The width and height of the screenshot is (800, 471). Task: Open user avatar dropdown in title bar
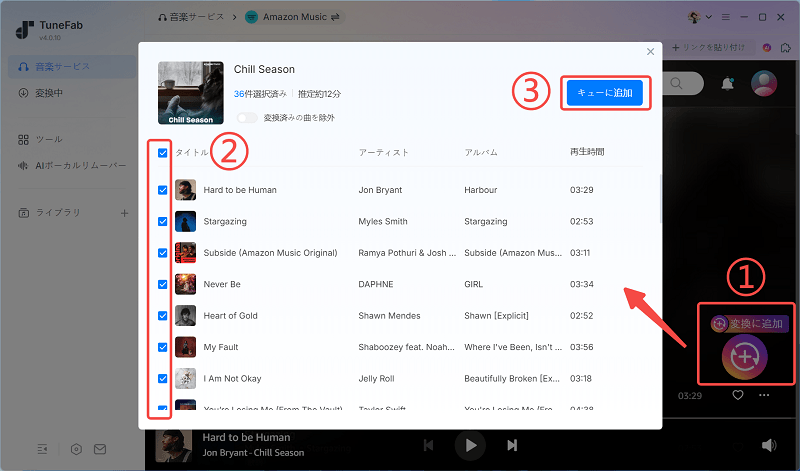pyautogui.click(x=699, y=17)
